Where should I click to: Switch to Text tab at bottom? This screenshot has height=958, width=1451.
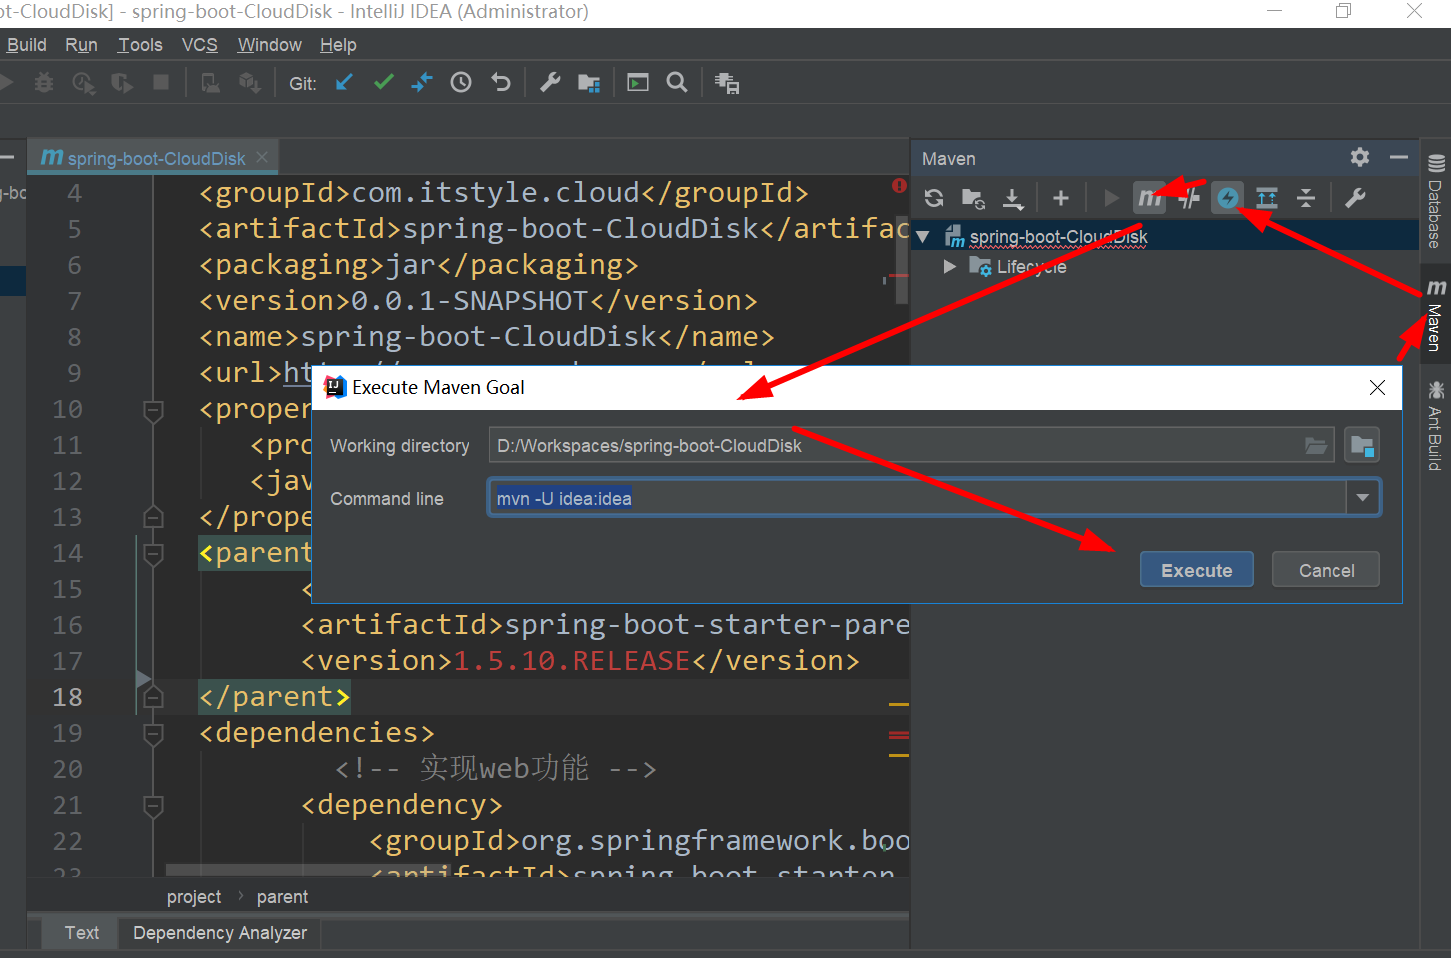(x=81, y=933)
